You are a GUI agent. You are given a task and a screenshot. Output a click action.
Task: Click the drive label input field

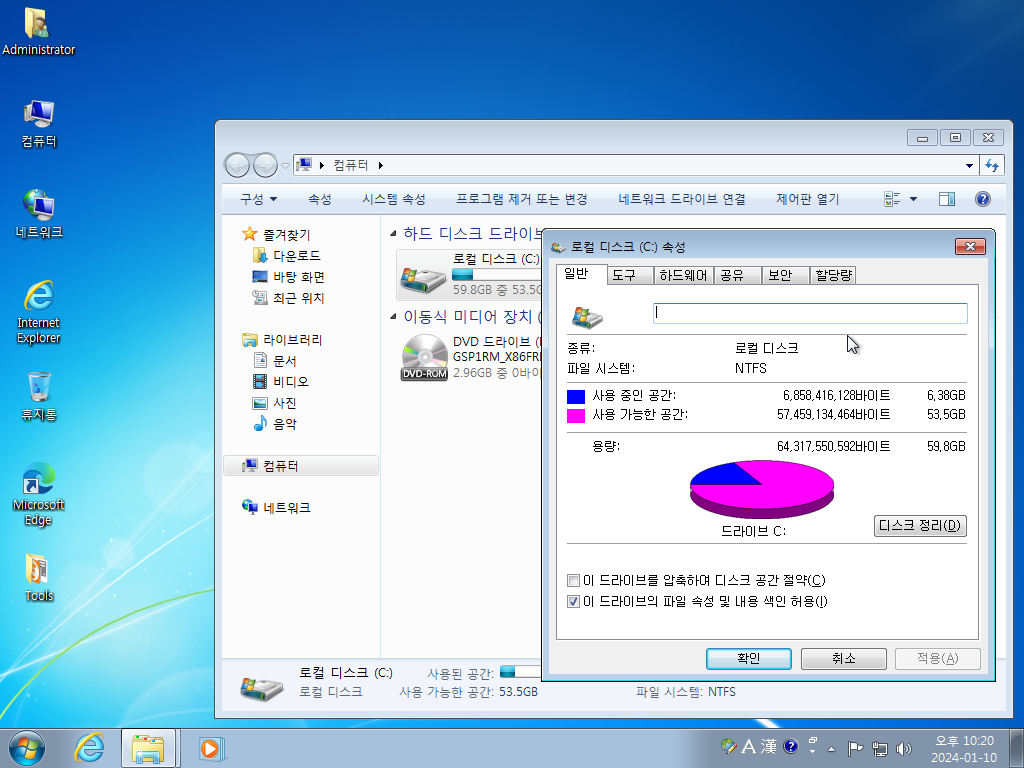coord(810,313)
